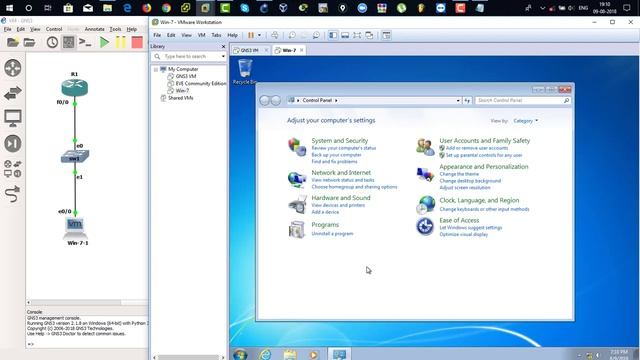Image resolution: width=640 pixels, height=360 pixels.
Task: Click Uninstall a program link
Action: click(332, 234)
